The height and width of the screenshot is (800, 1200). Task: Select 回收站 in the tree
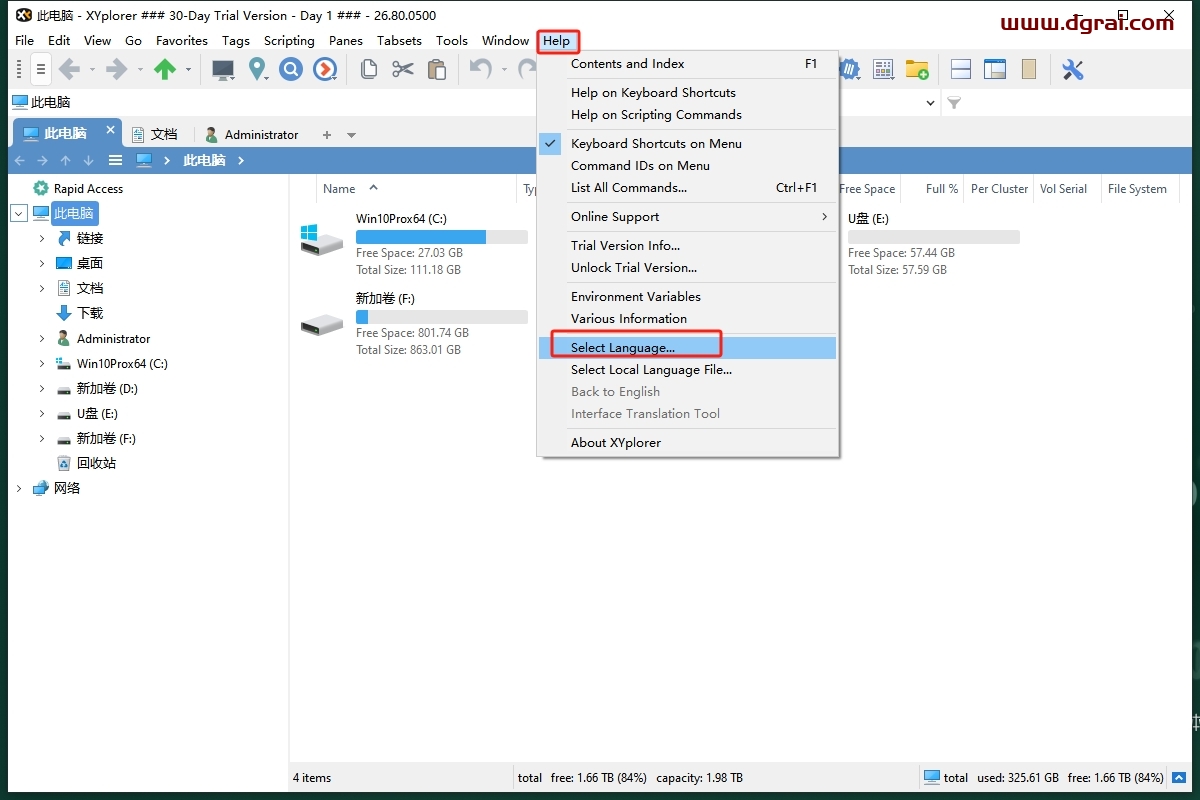pos(96,463)
